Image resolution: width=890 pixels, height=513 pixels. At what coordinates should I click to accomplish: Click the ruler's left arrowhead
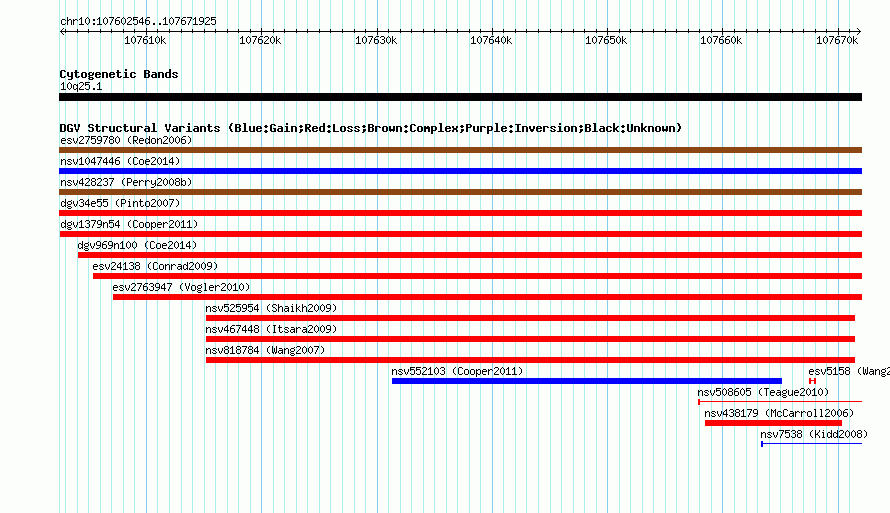click(62, 32)
